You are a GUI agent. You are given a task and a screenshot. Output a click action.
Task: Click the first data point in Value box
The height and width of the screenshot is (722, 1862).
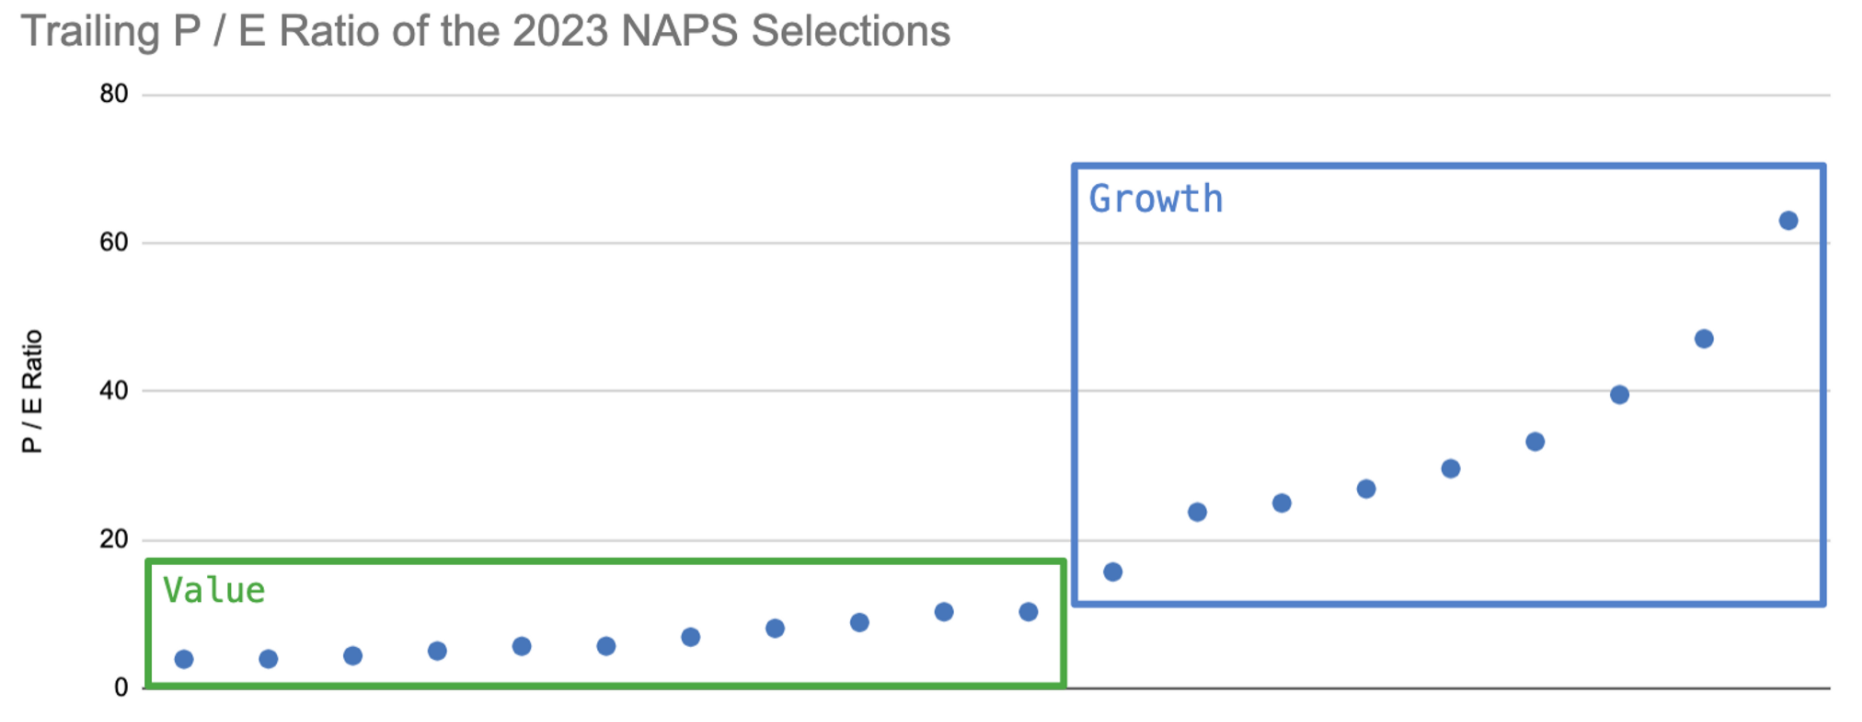[x=184, y=659]
